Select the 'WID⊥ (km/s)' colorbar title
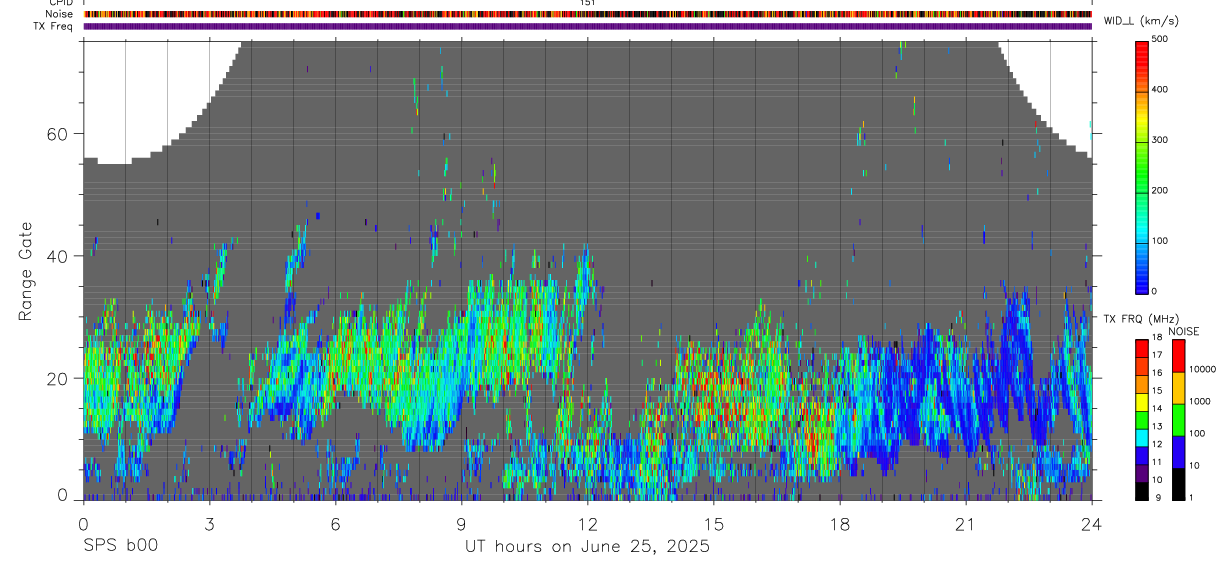This screenshot has height=567, width=1228. tap(1141, 21)
